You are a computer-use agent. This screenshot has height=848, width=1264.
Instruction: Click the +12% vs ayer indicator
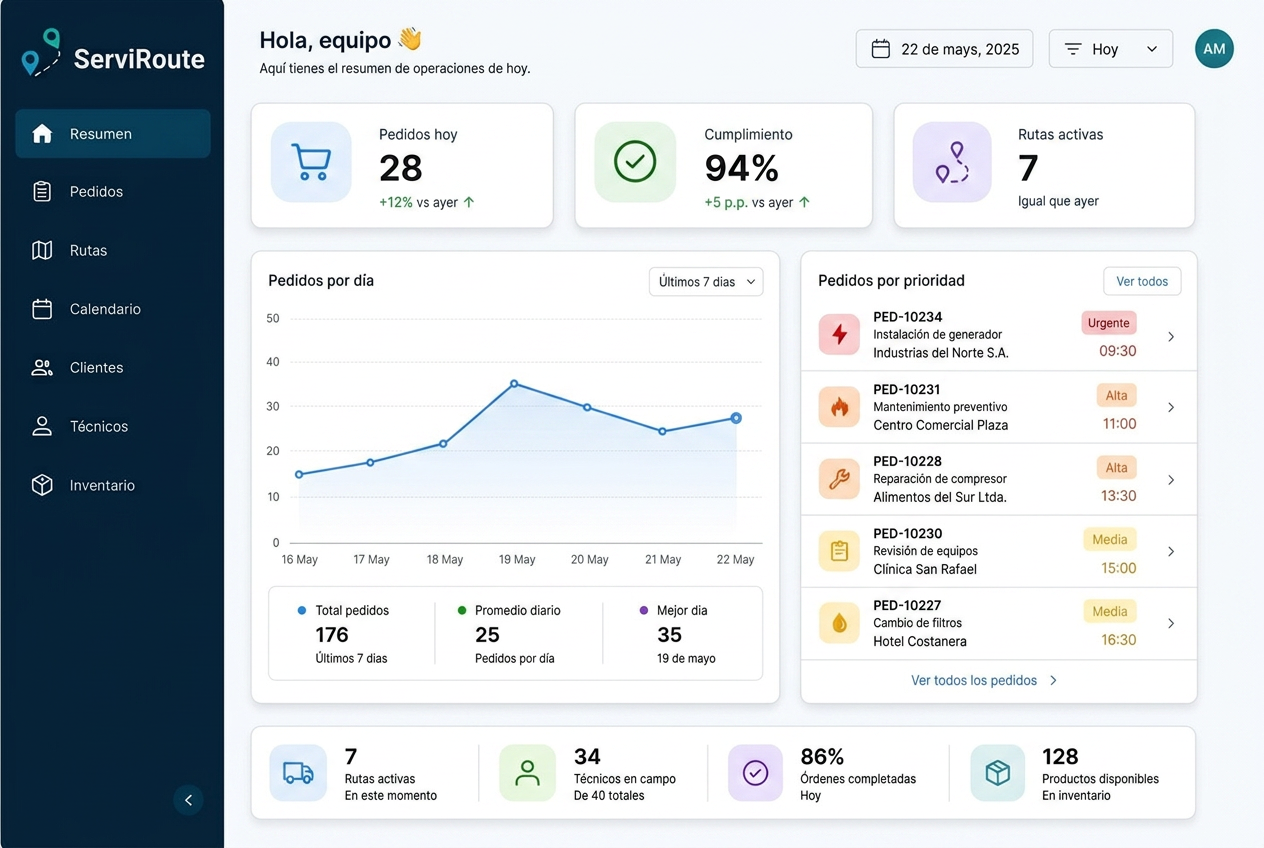click(x=427, y=202)
